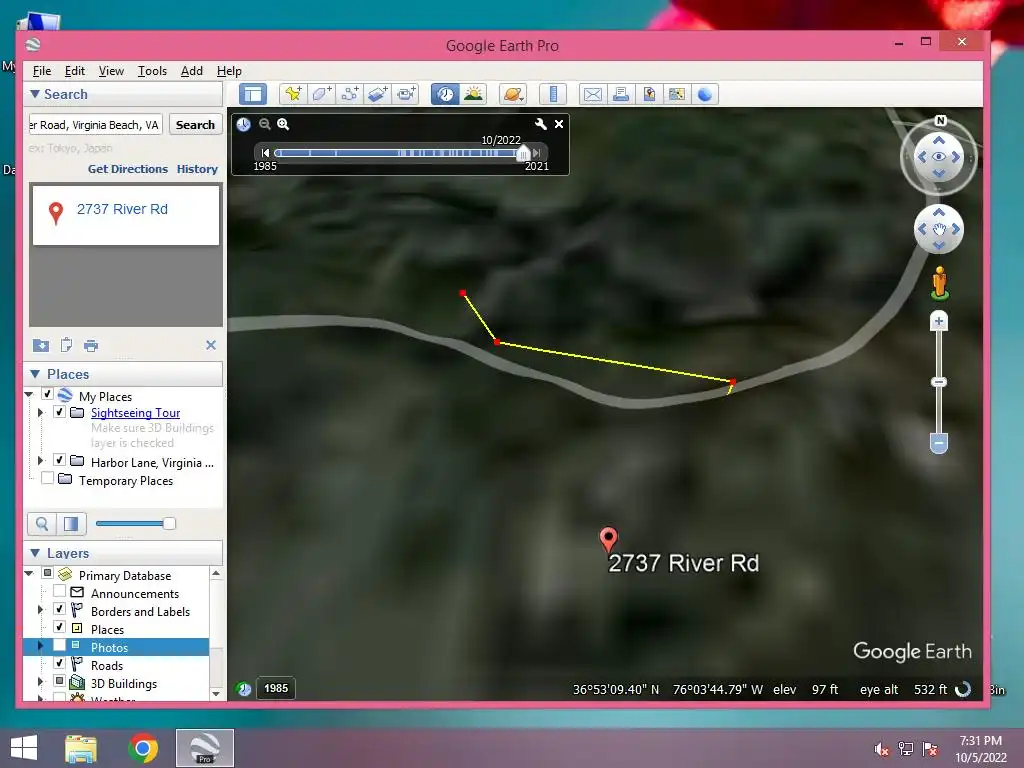Collapse the Layers panel
Viewport: 1024px width, 768px height.
click(x=35, y=553)
